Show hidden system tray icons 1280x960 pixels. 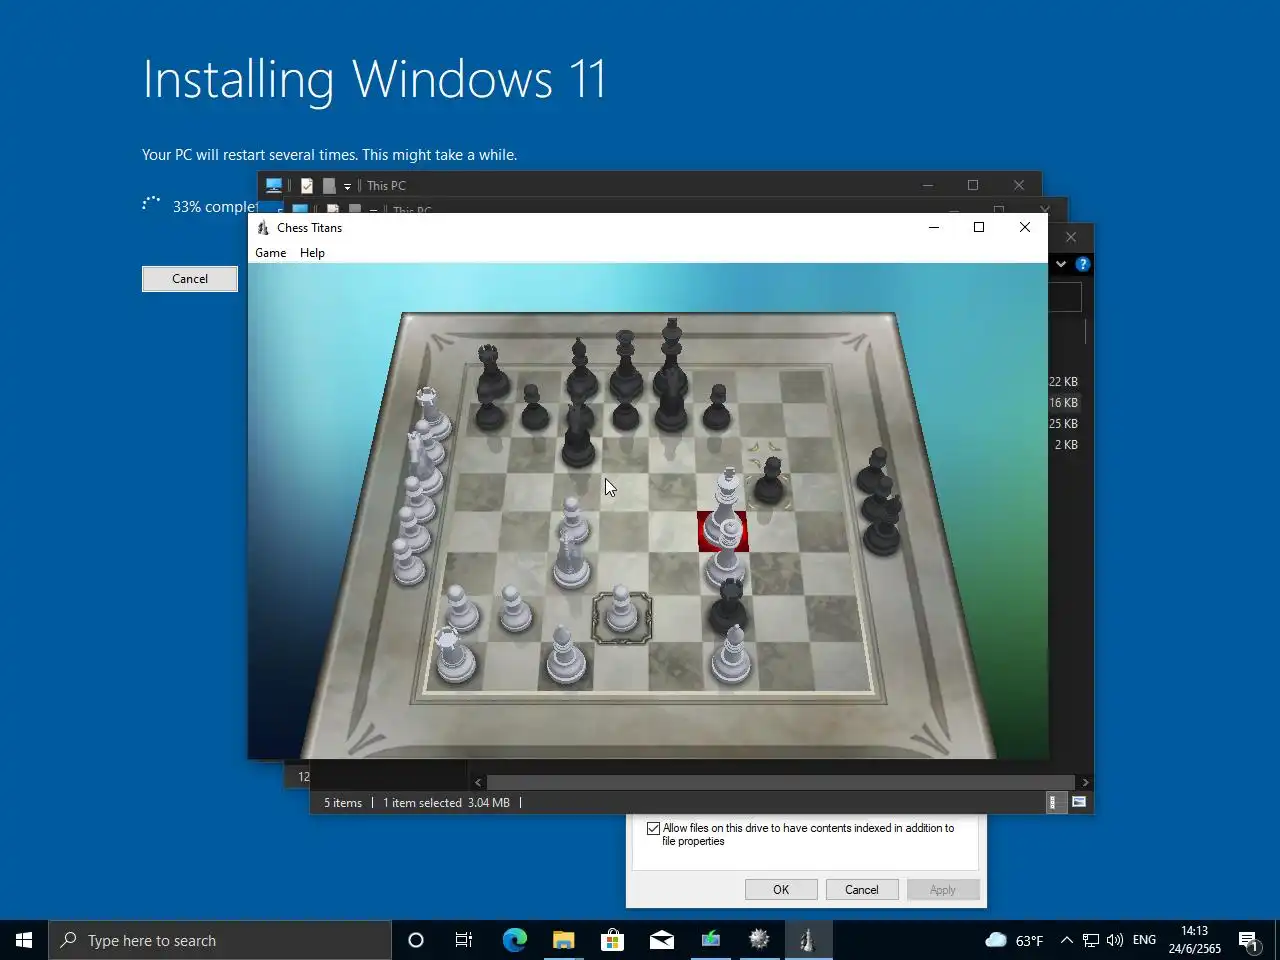click(1067, 940)
